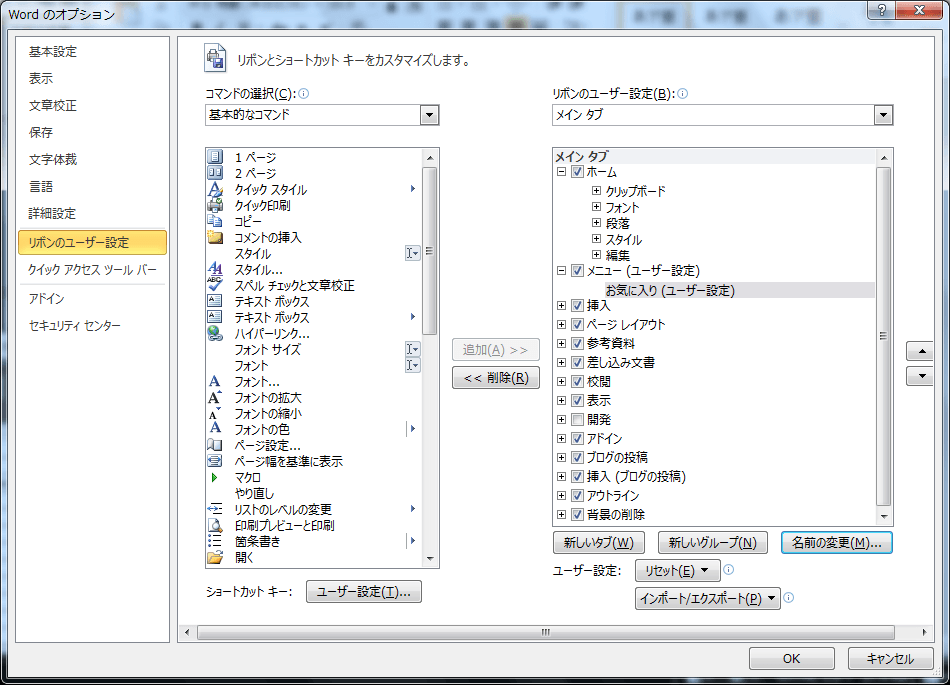Click the info icon next to リセット
The width and height of the screenshot is (950, 685).
point(729,569)
